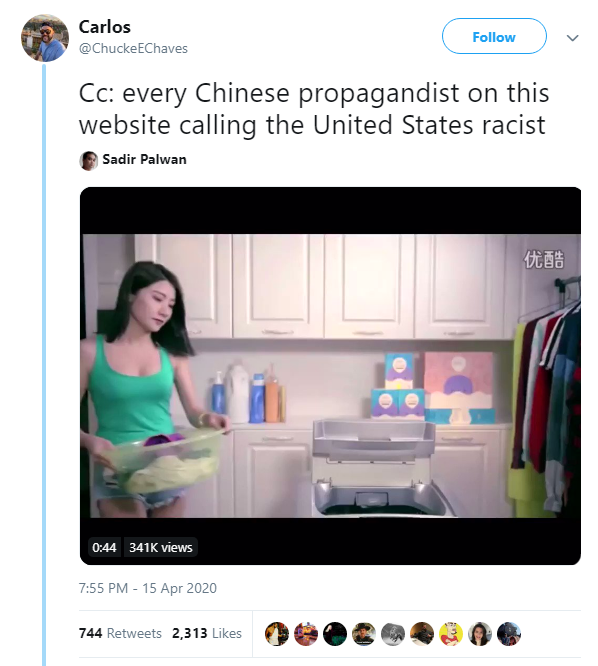Image resolution: width=598 pixels, height=666 pixels.
Task: Open the last liker avatar in row
Action: pos(509,634)
